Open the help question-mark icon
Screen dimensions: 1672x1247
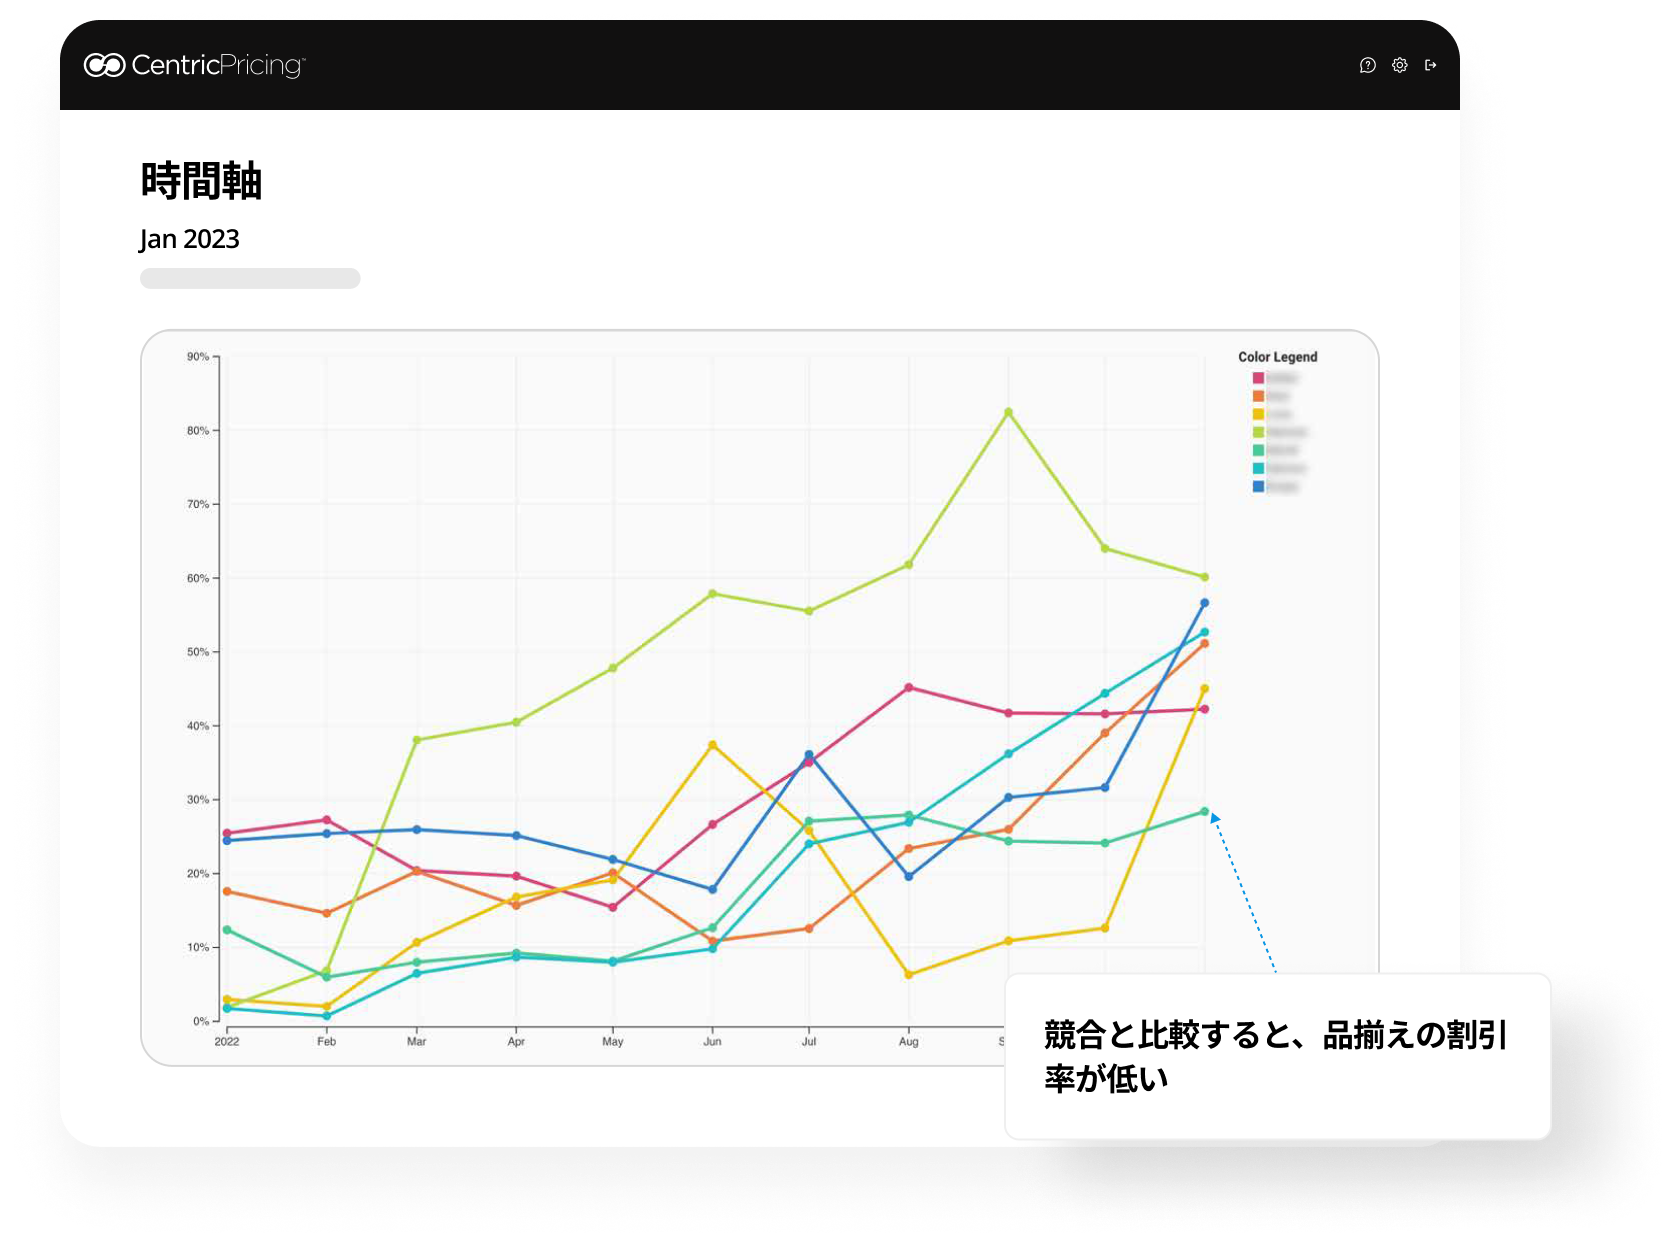pyautogui.click(x=1368, y=65)
